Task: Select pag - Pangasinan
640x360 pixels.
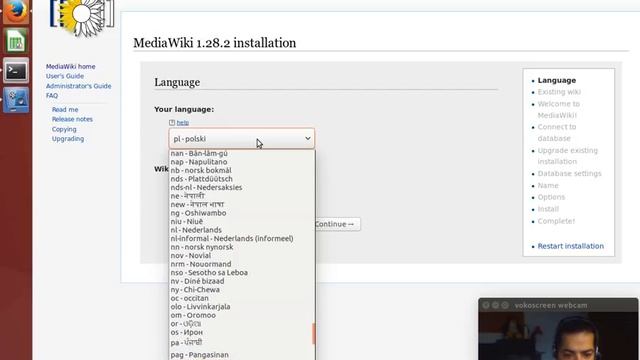Action: click(242, 355)
